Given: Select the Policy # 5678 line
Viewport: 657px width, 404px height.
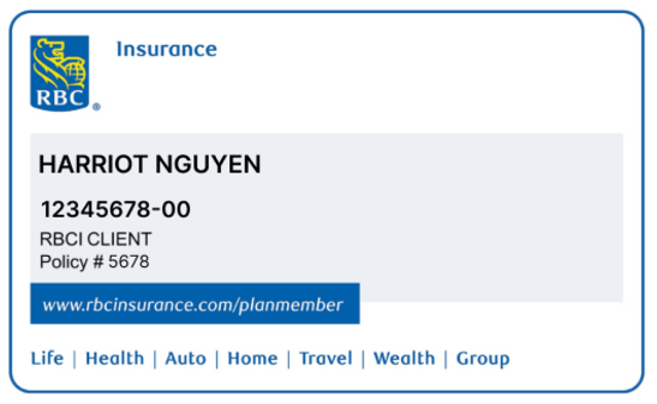Looking at the screenshot, I should 94,262.
